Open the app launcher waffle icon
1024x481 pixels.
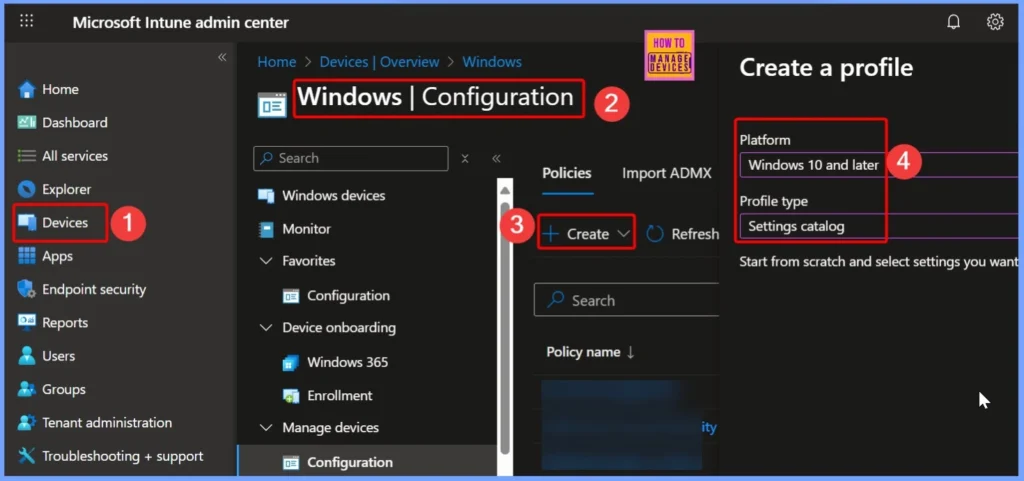(27, 21)
